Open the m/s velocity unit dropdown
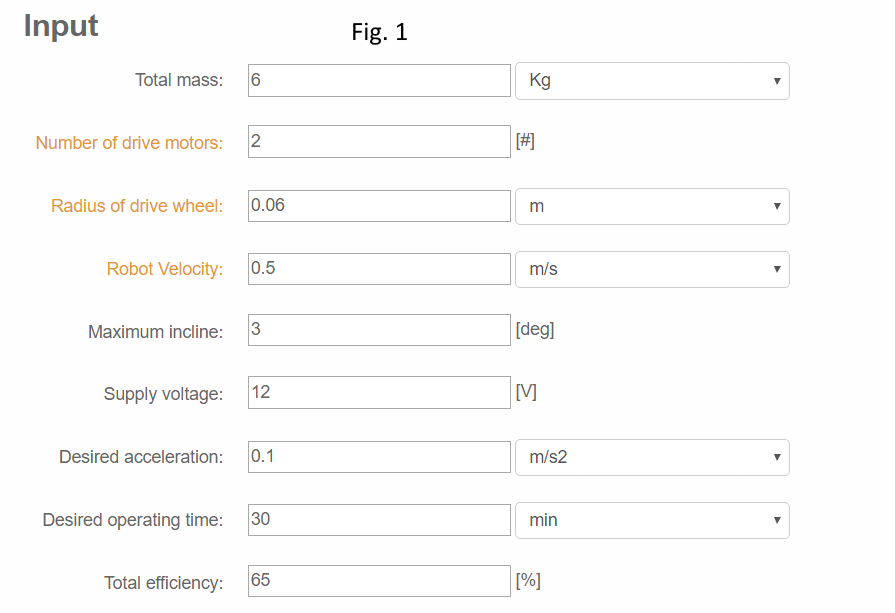Image resolution: width=895 pixels, height=613 pixels. tap(652, 269)
